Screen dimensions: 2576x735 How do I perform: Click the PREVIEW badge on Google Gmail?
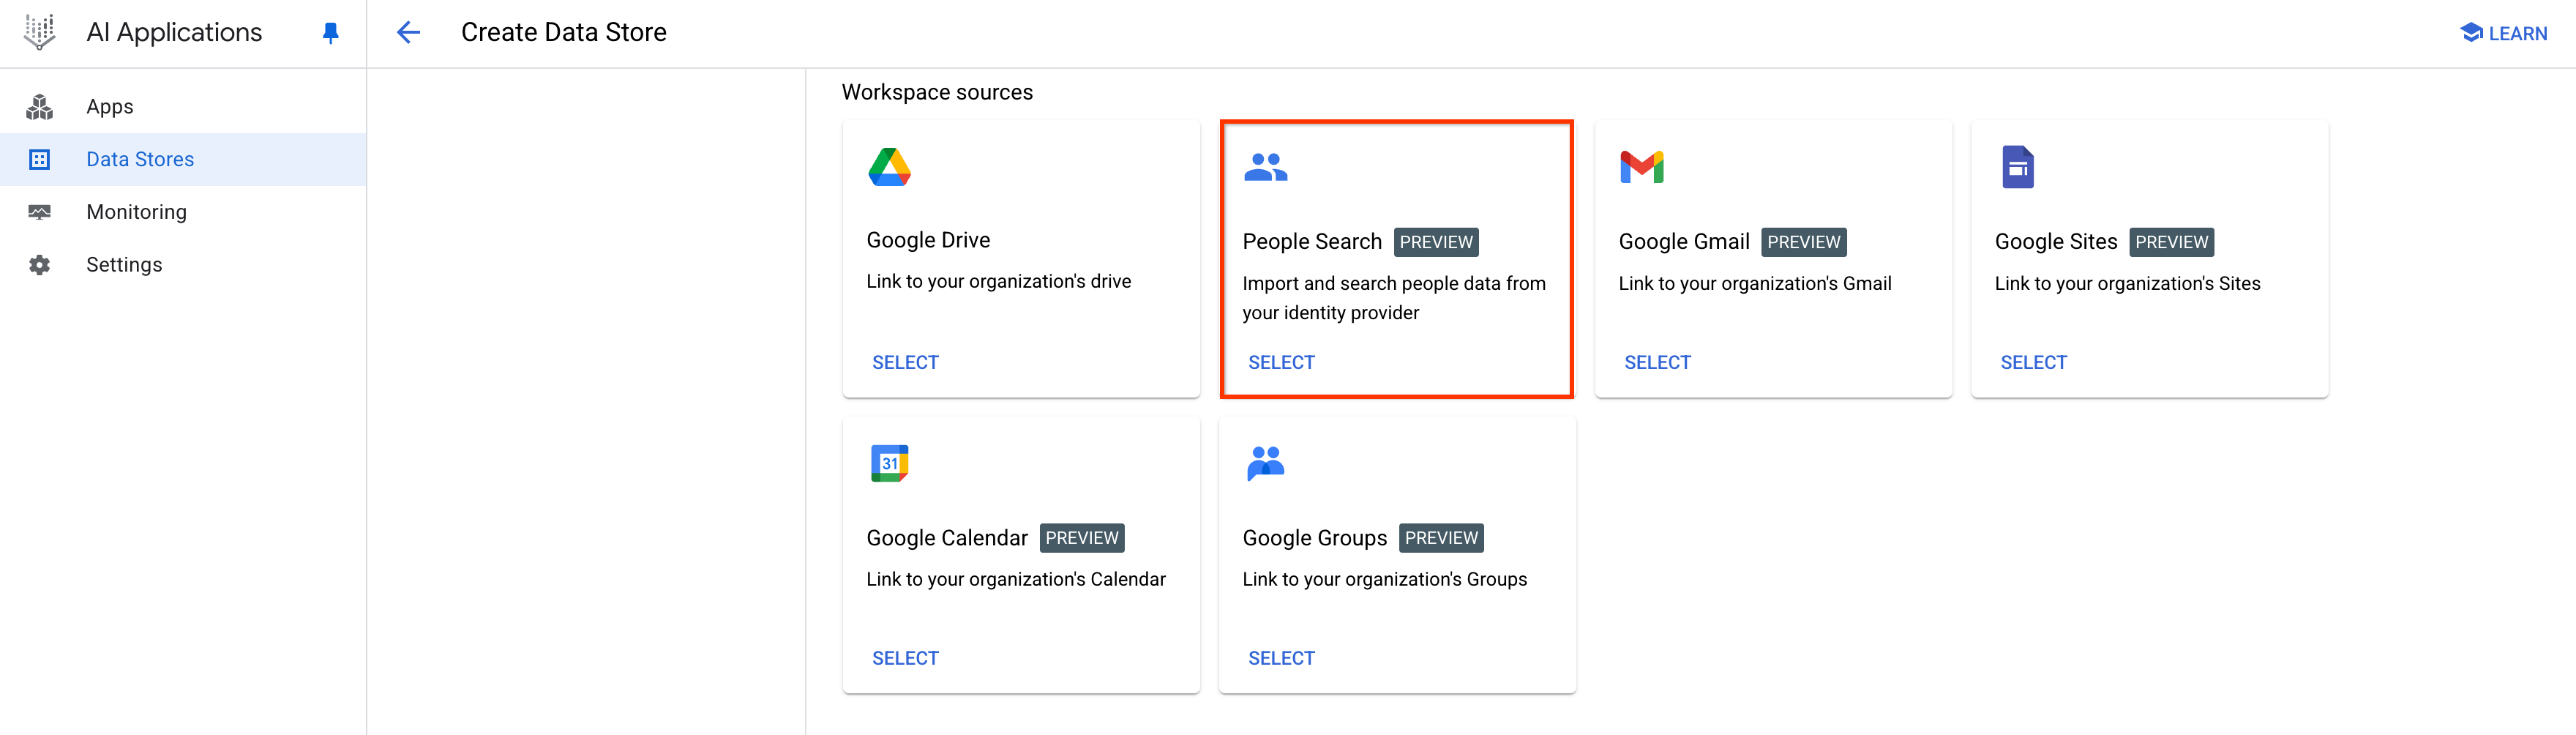pos(1803,241)
